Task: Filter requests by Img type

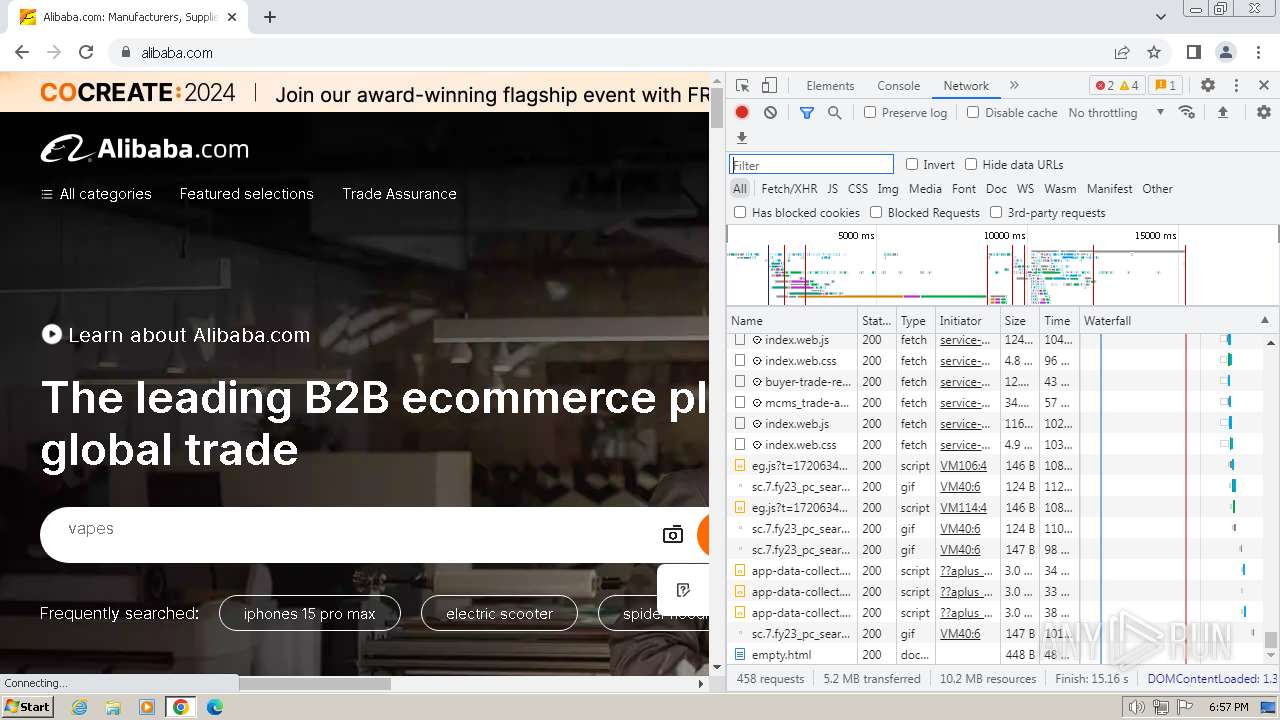Action: click(887, 189)
